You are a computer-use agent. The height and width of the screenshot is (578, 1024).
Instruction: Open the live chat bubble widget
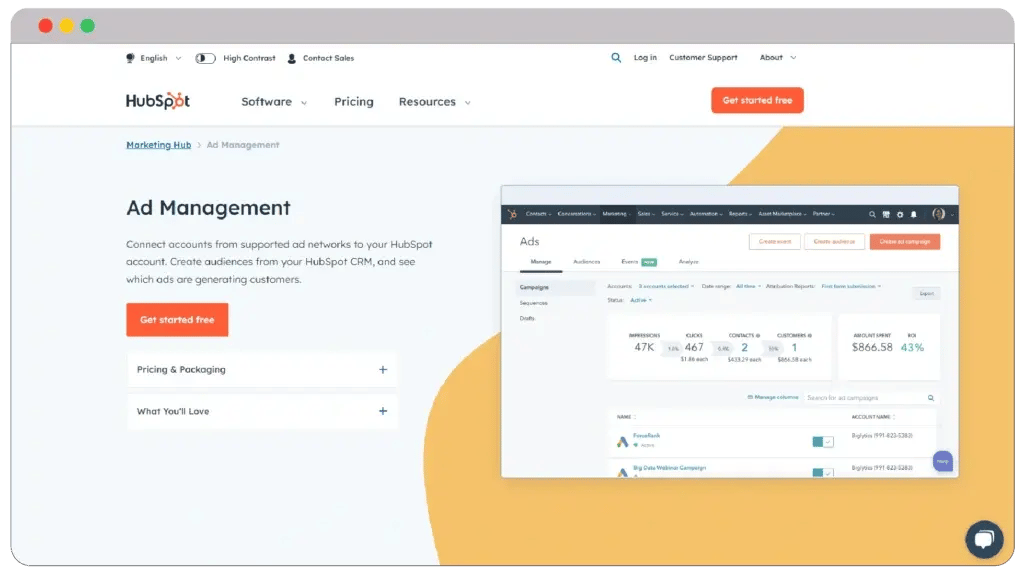coord(983,539)
